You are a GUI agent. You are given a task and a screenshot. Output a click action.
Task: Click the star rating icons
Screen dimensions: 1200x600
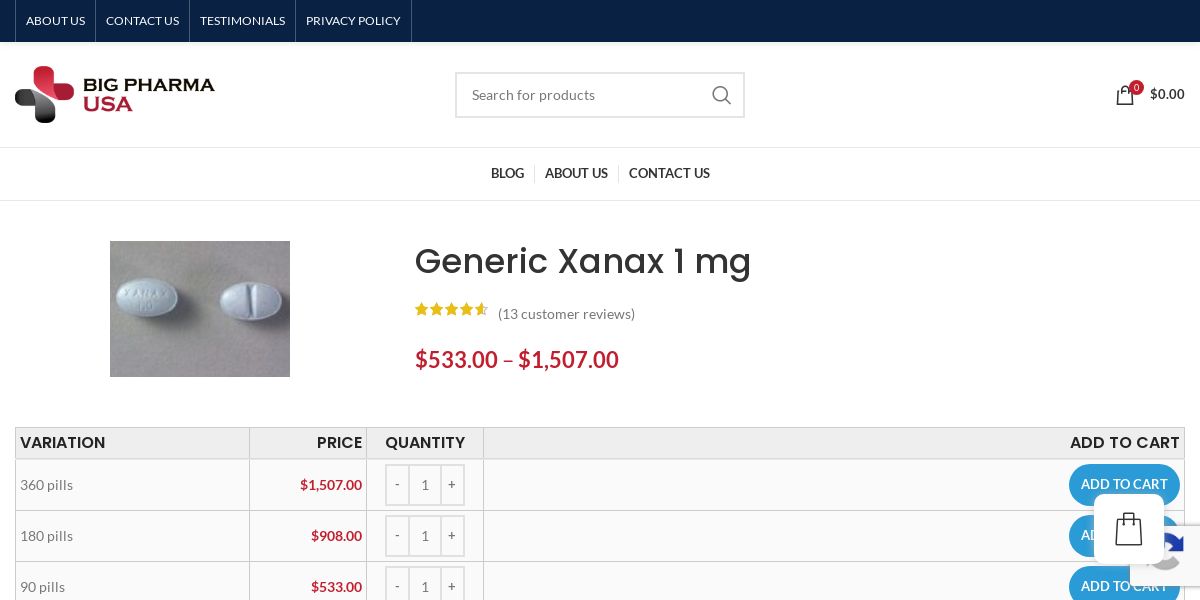(x=451, y=310)
